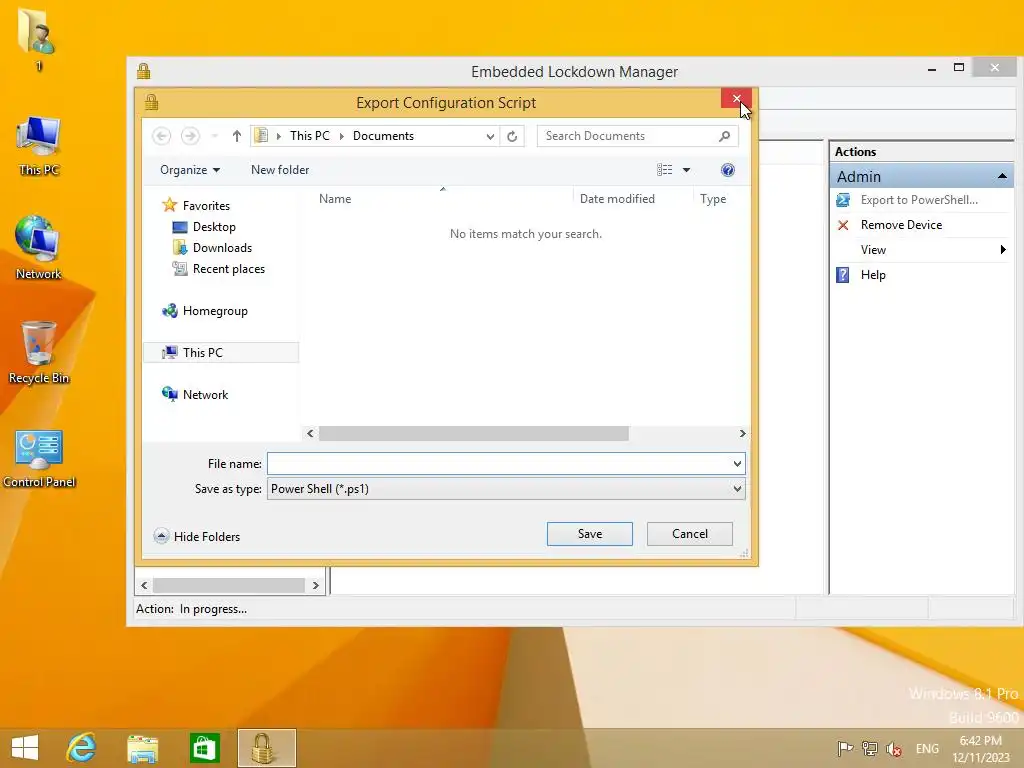This screenshot has width=1024, height=768.
Task: Click the magnifier icon in Search Documents
Action: coord(724,136)
